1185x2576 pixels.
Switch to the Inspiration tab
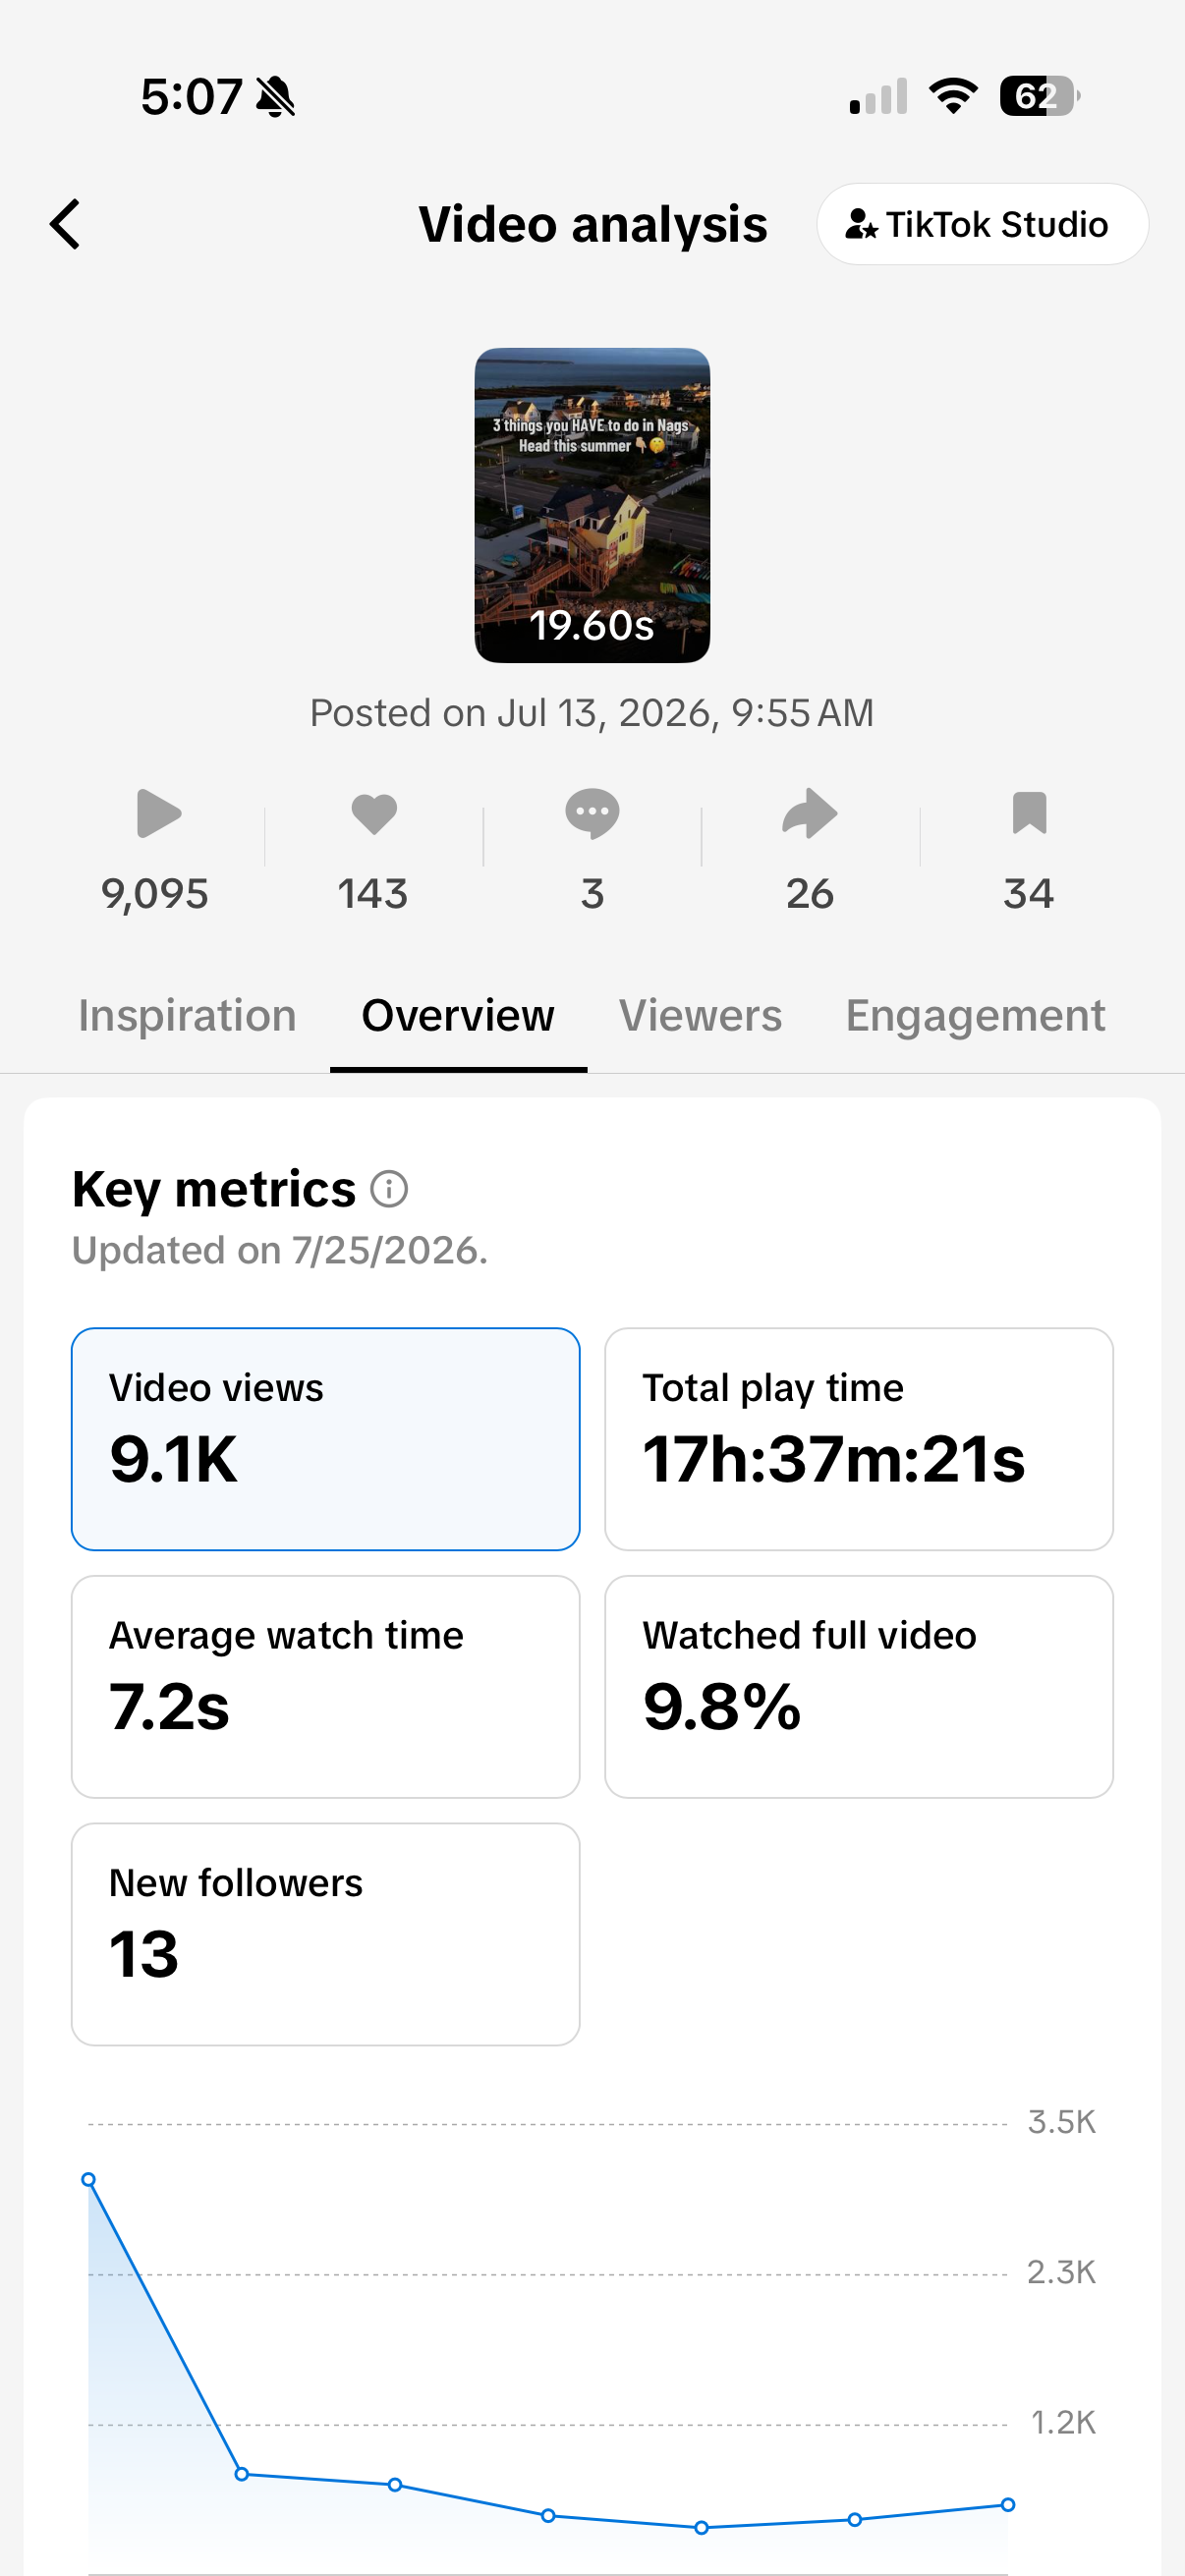187,1015
